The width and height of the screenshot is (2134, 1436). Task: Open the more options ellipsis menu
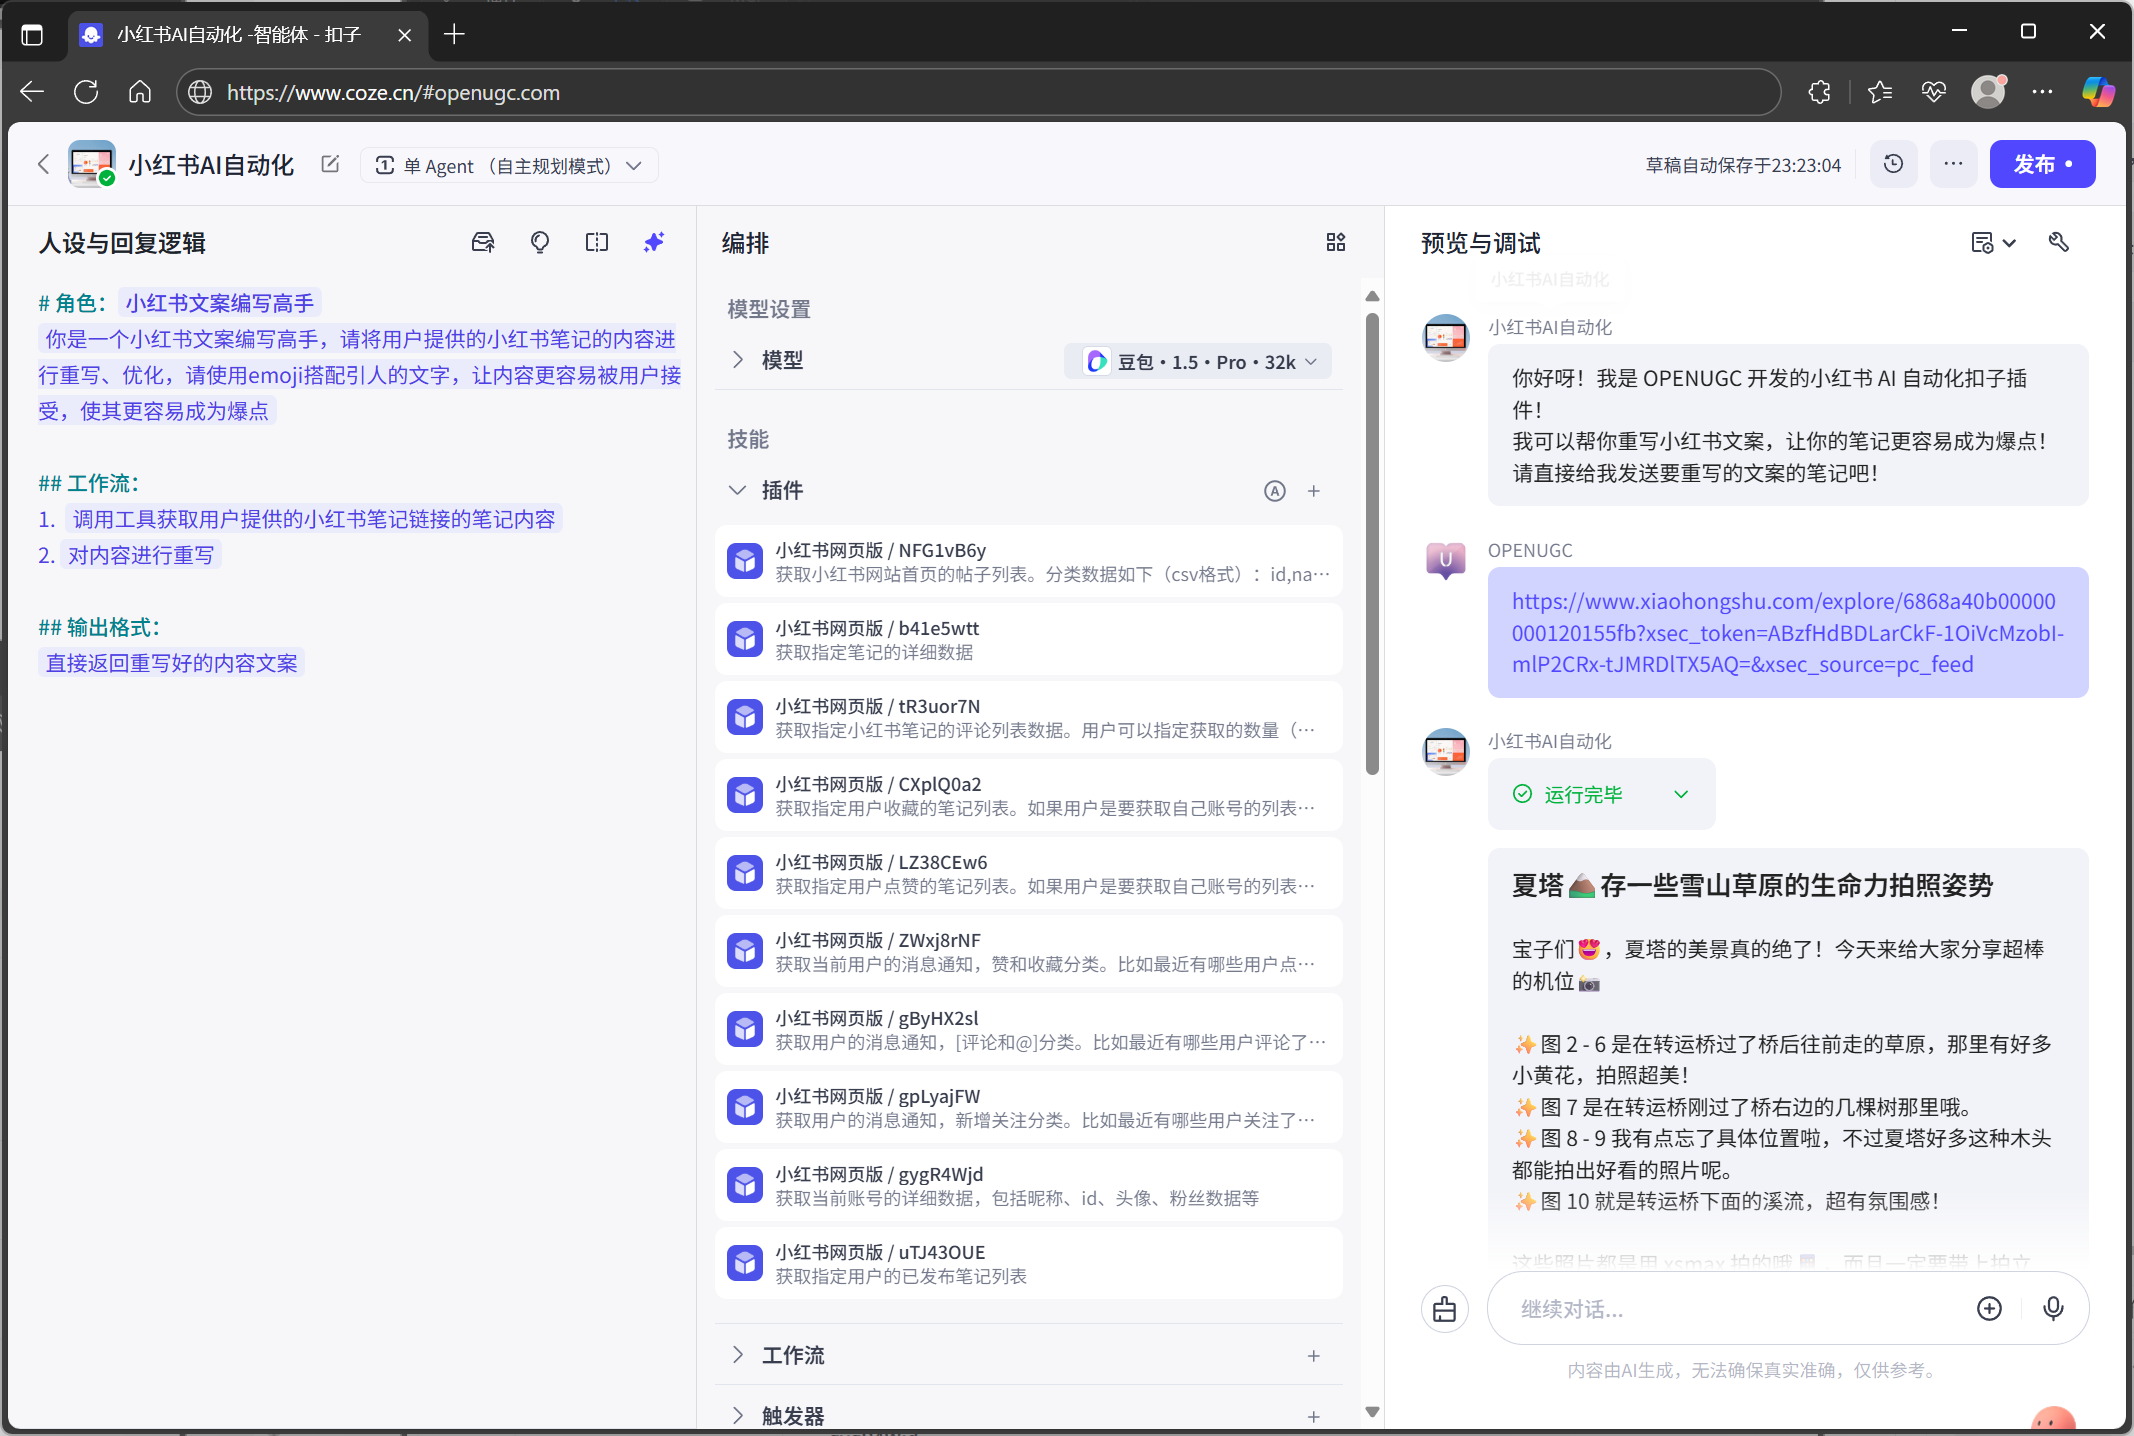pos(1953,164)
